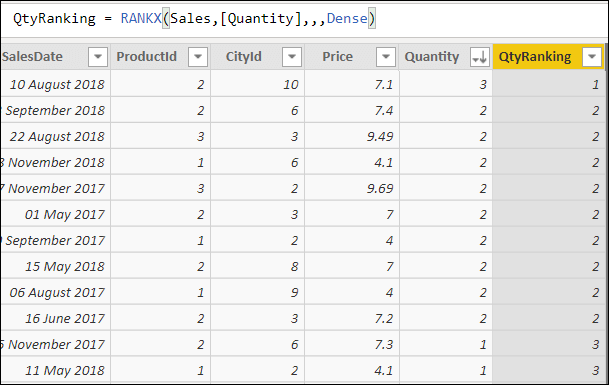Click the Dense keyword in formula
The height and width of the screenshot is (385, 609).
coord(347,18)
